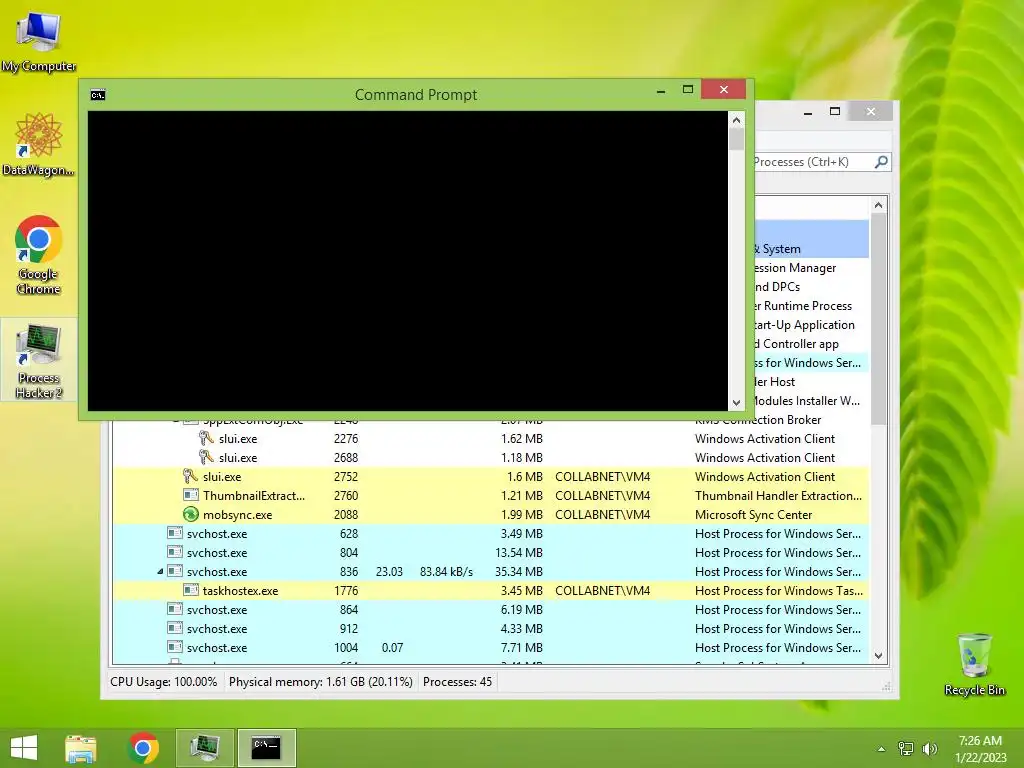
Task: Select svchost.exe with PID 864
Action: 490,609
